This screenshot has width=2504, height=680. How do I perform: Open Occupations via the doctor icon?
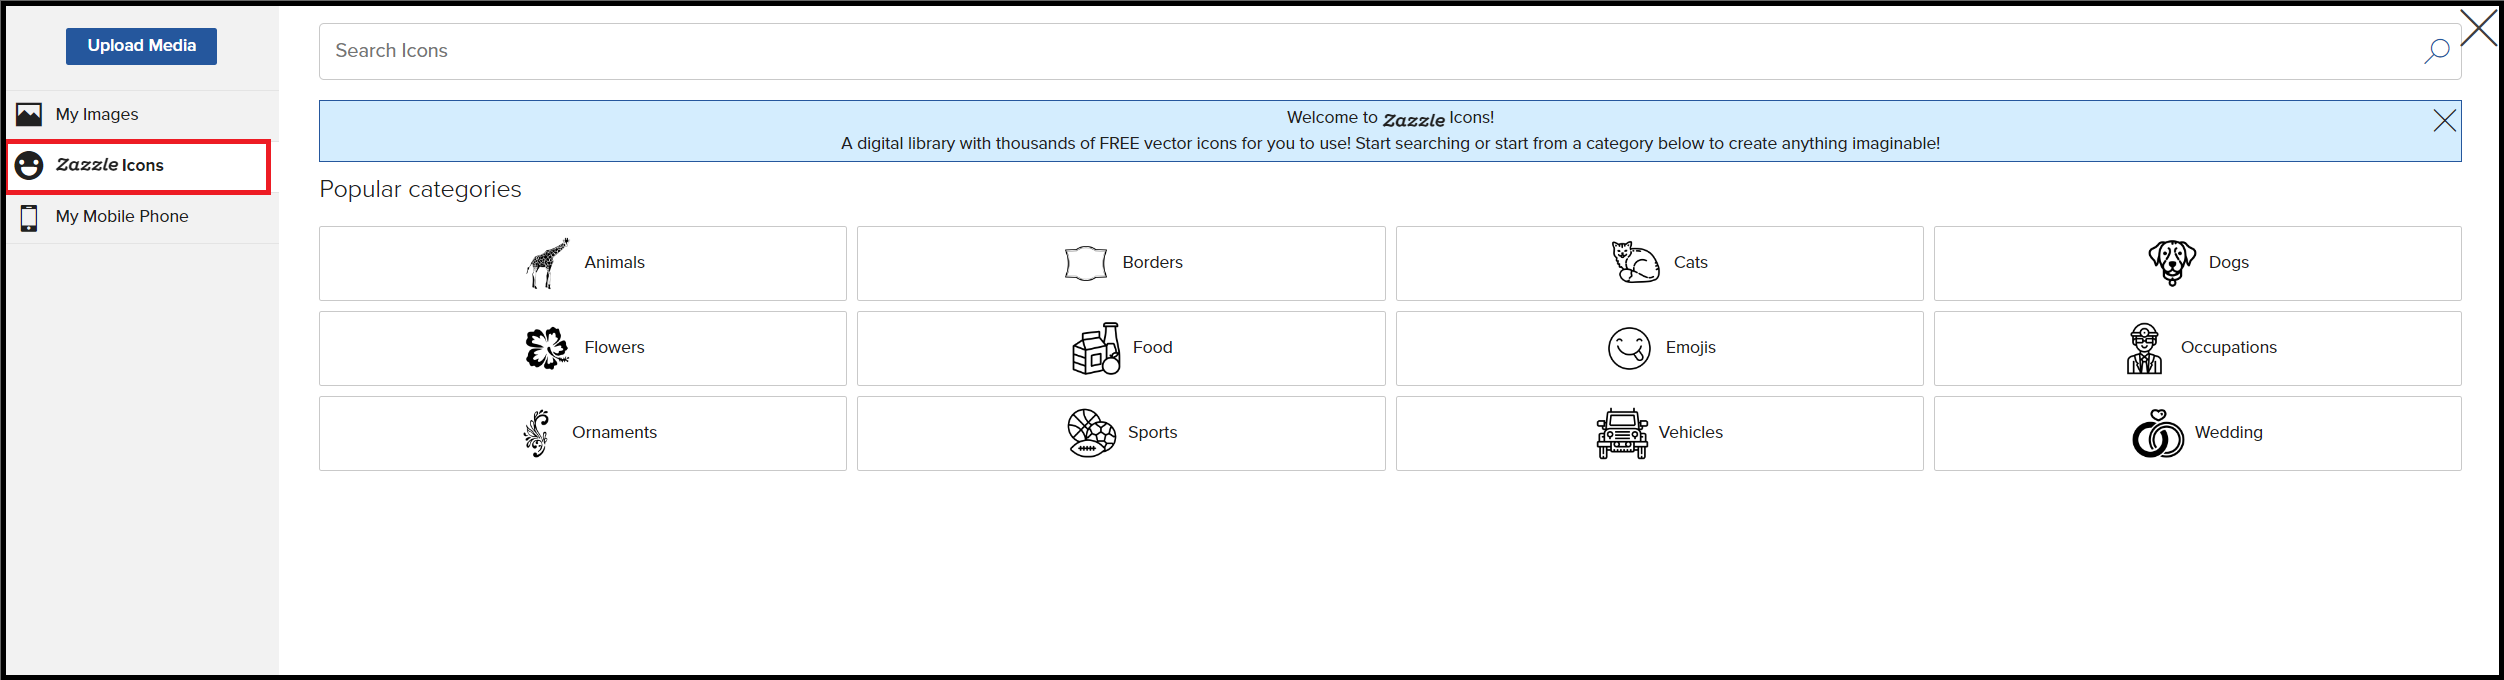pos(2144,348)
